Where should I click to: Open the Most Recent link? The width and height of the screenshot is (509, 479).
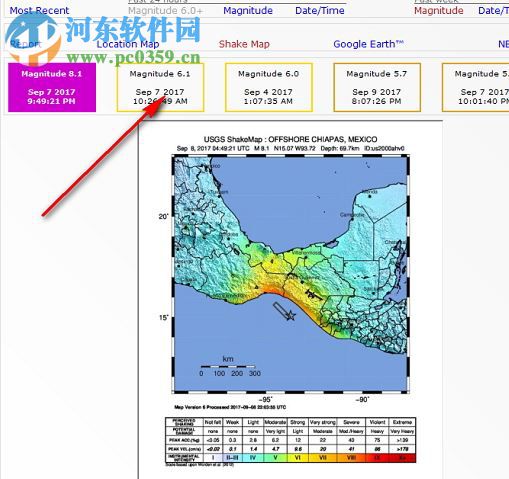point(39,10)
